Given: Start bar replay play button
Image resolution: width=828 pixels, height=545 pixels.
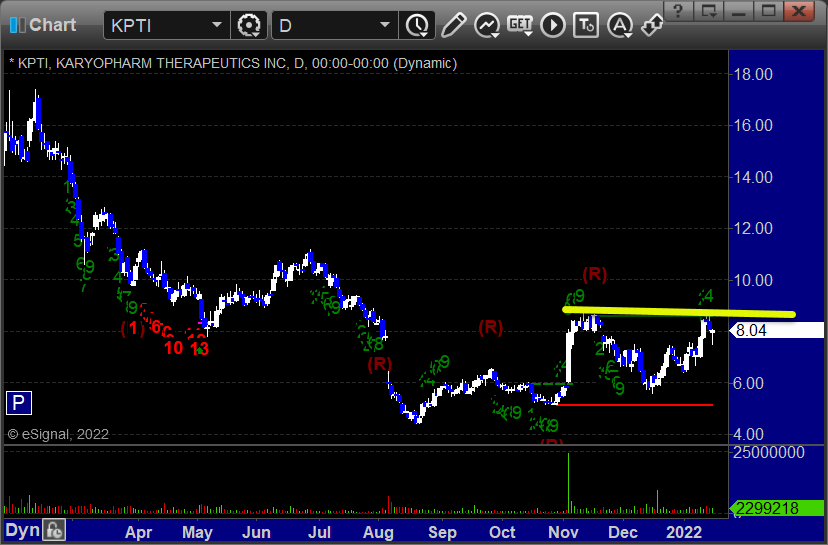Looking at the screenshot, I should click(553, 25).
